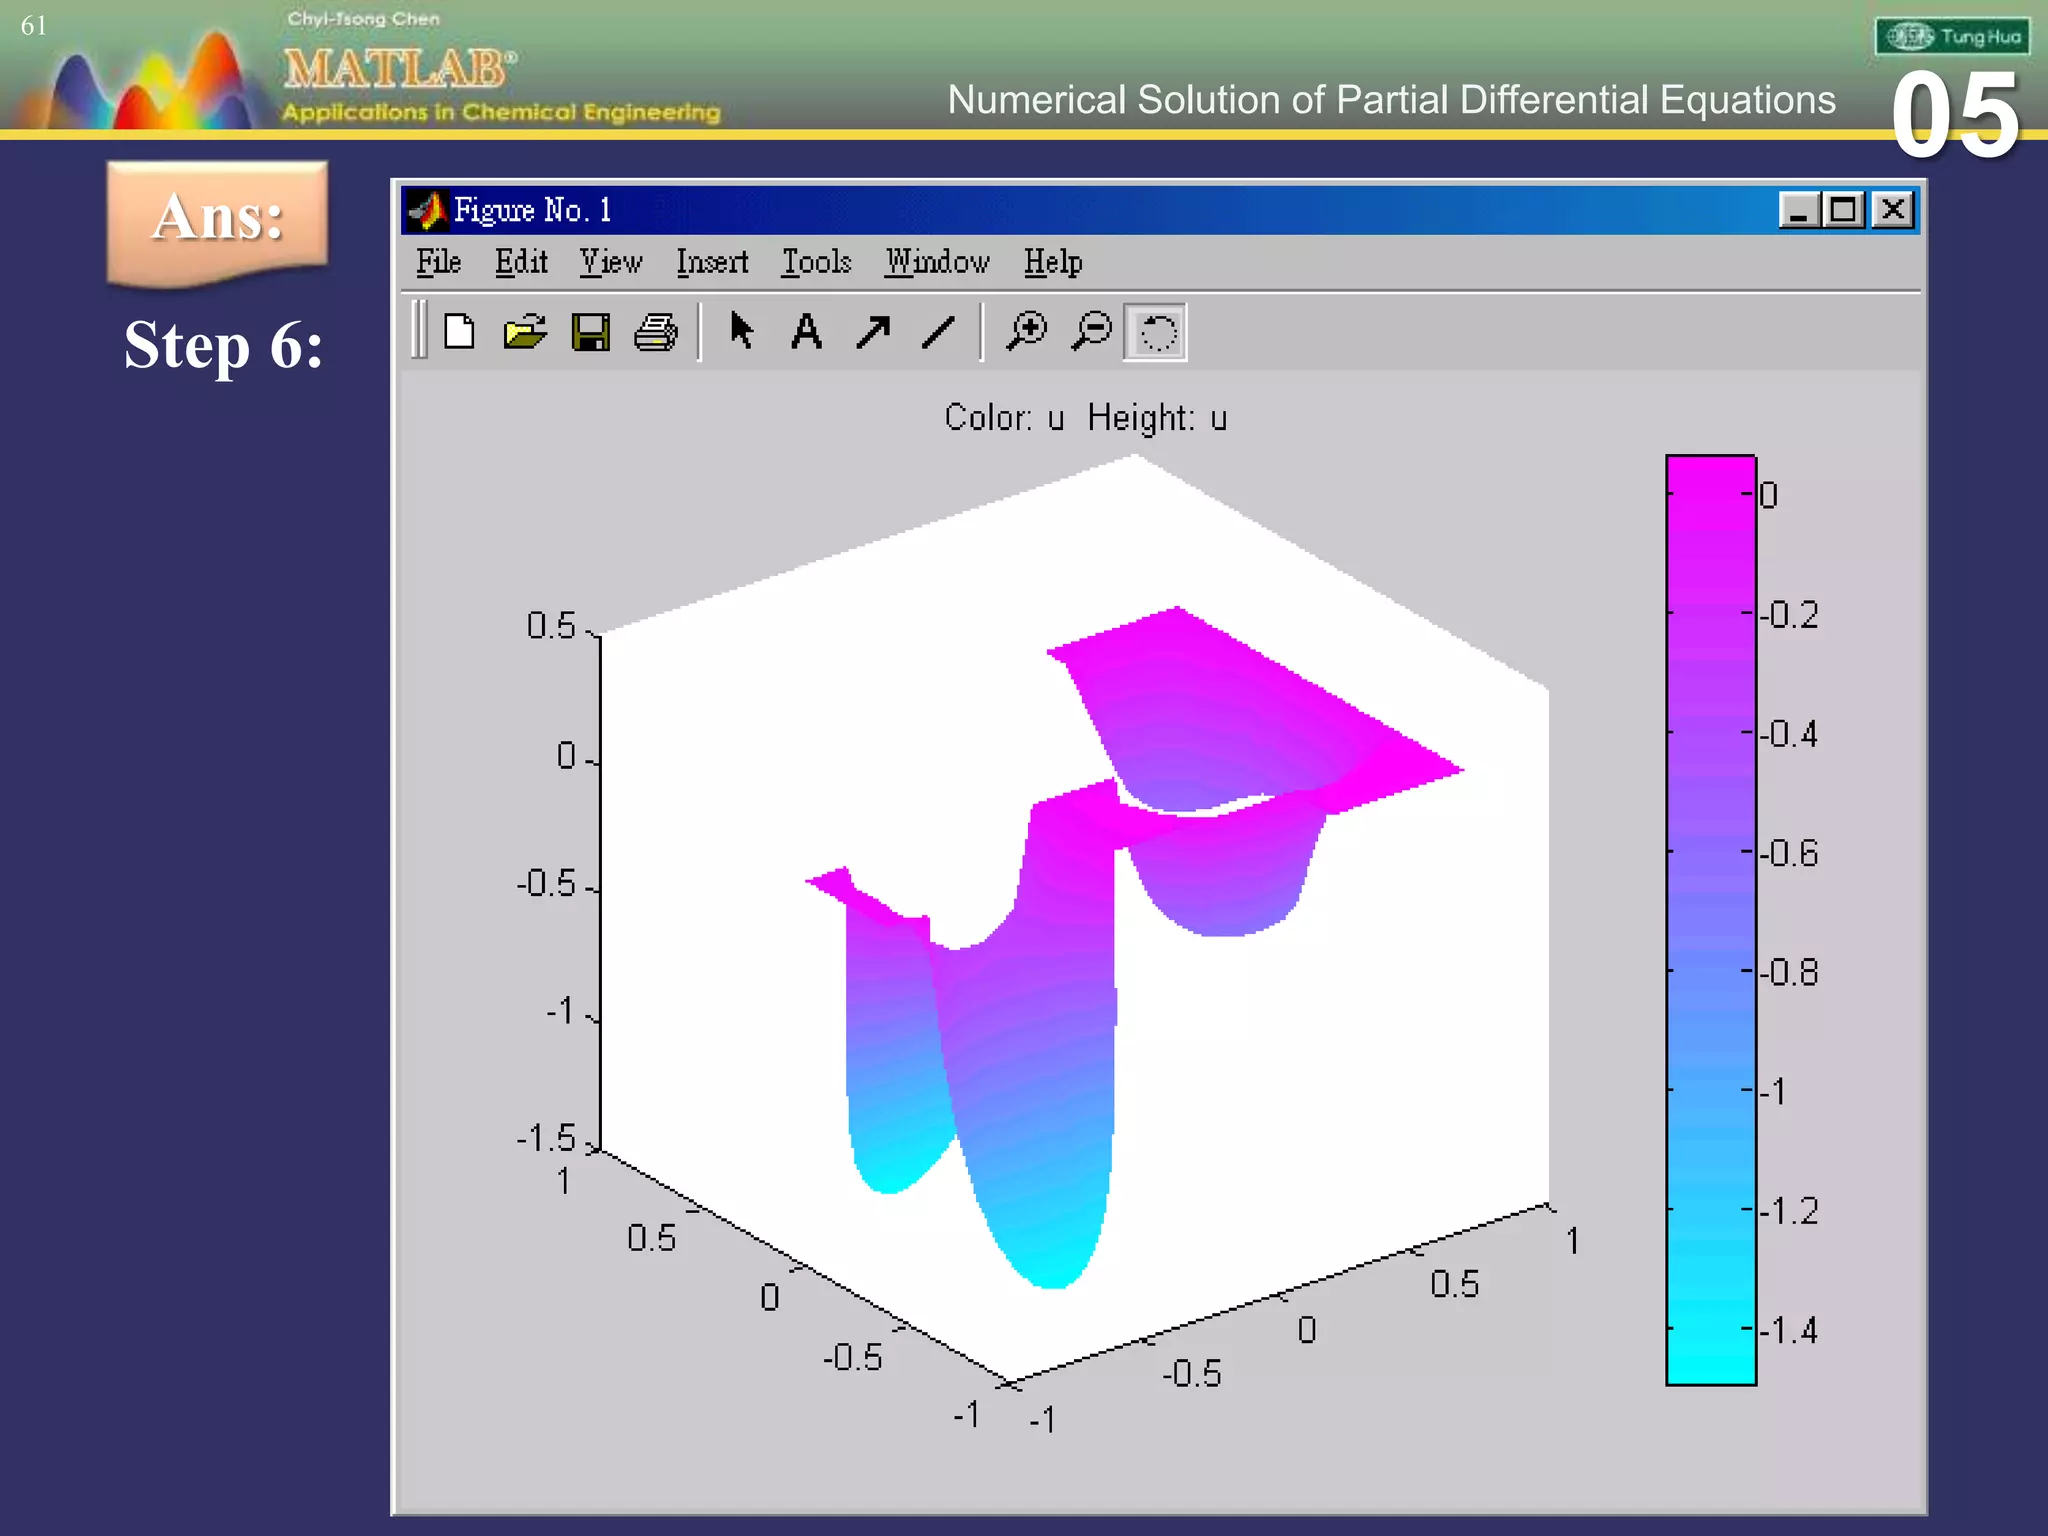Click the 'Ans:' banner label
Viewport: 2048px width, 1536px height.
click(218, 216)
